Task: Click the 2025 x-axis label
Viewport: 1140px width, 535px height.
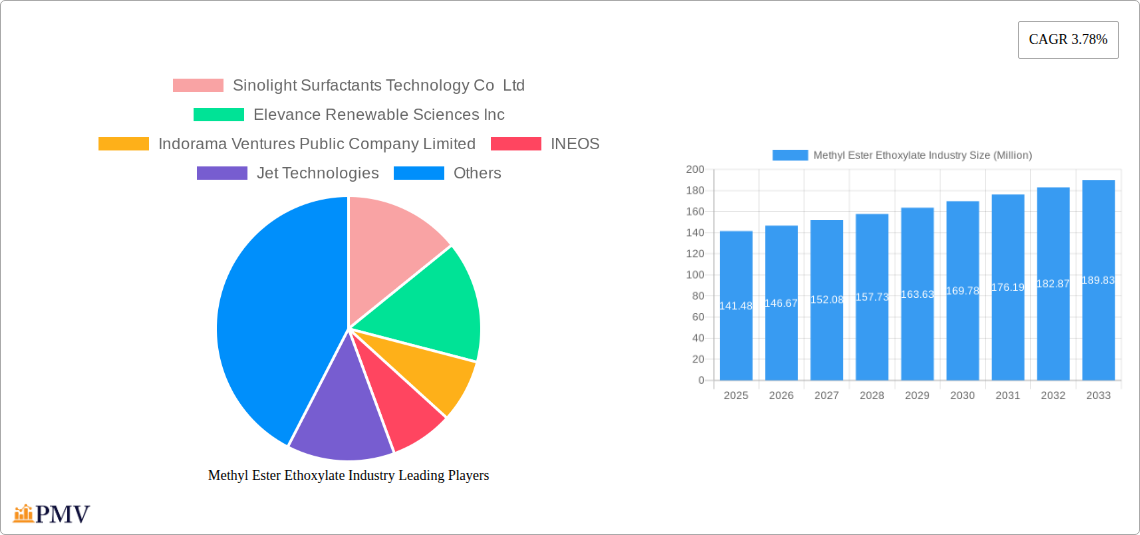Action: tap(736, 395)
